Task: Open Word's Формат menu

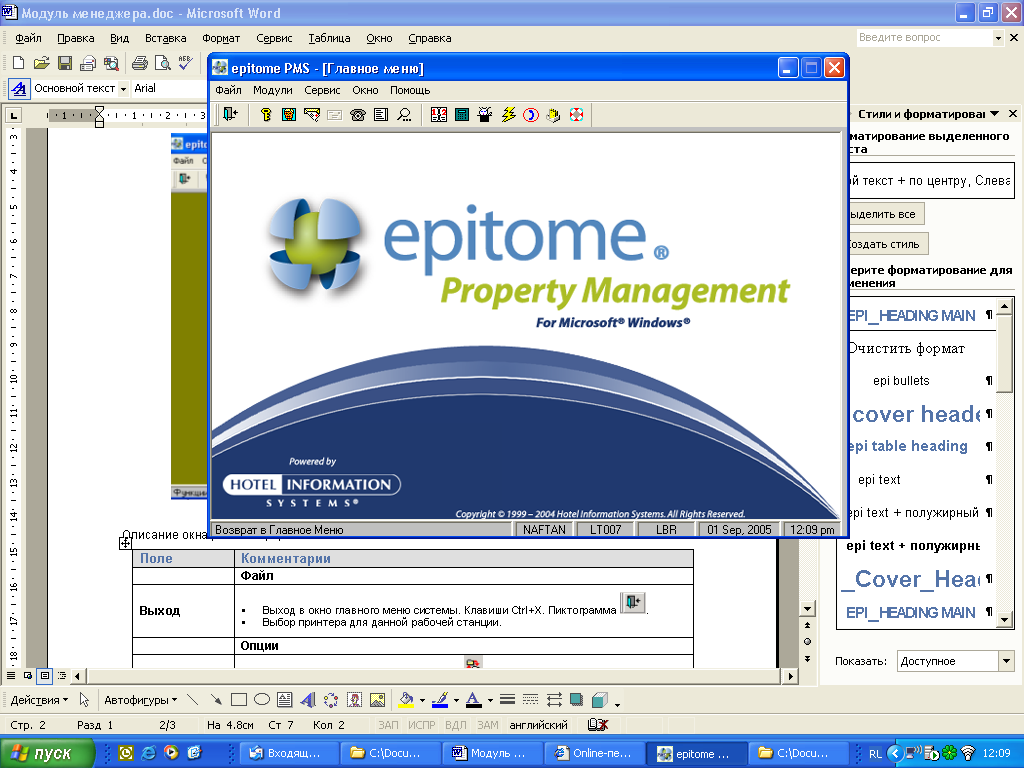Action: coord(221,38)
